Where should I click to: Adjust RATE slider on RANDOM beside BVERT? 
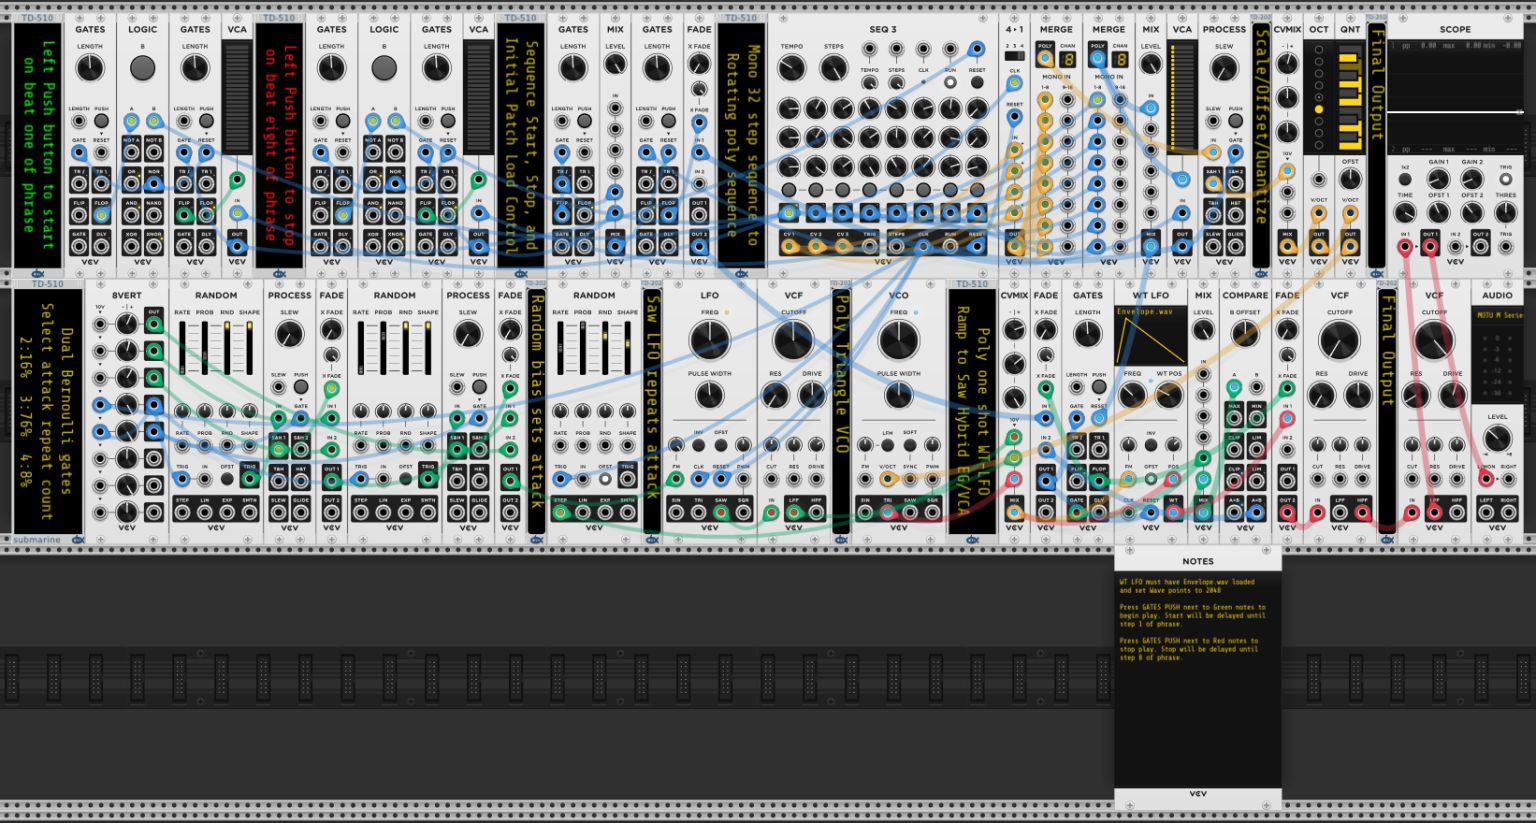click(x=183, y=348)
